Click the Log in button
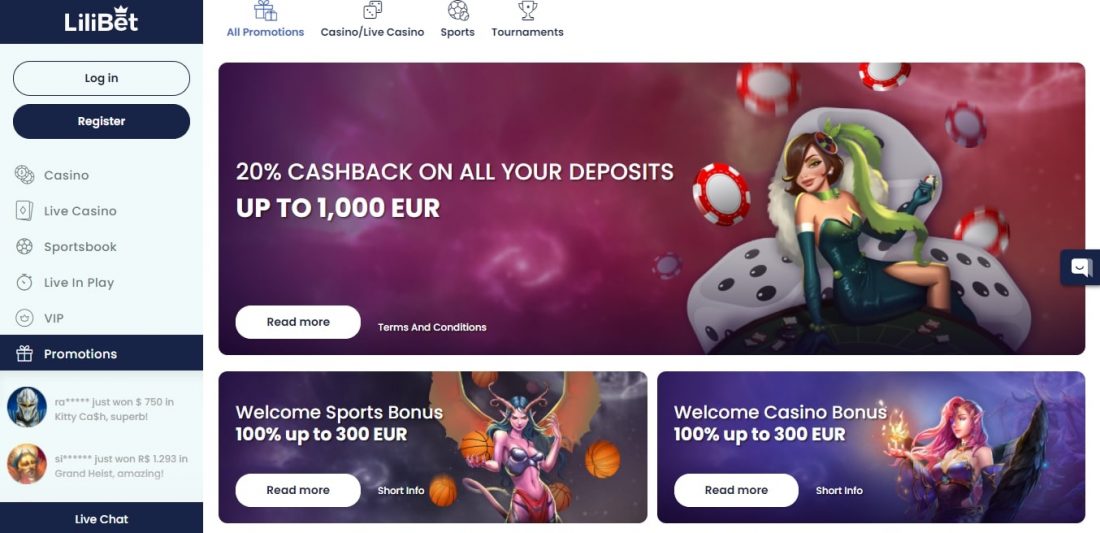This screenshot has height=533, width=1100. point(101,78)
